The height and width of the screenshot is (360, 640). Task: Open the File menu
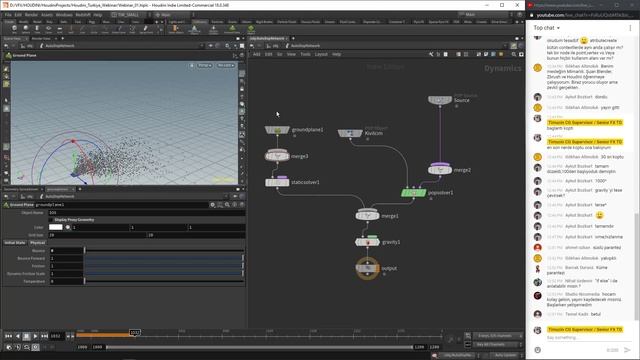8,15
